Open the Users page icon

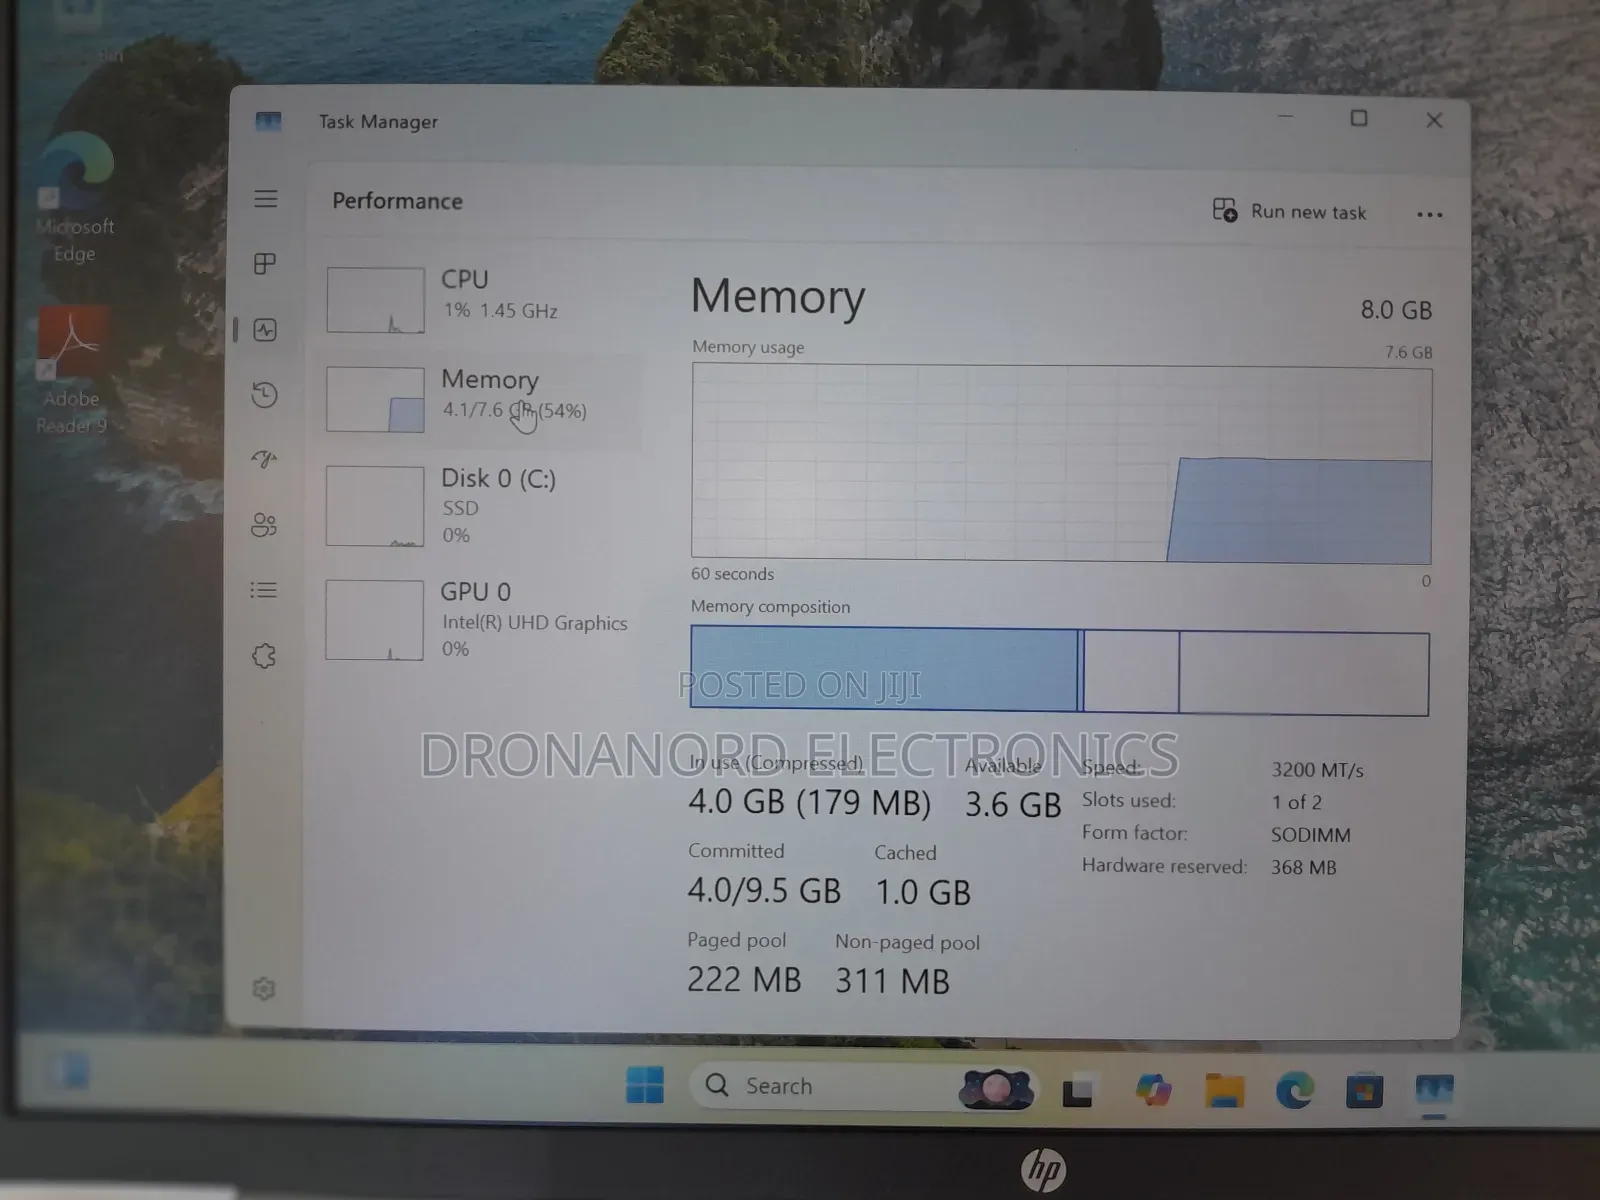264,525
